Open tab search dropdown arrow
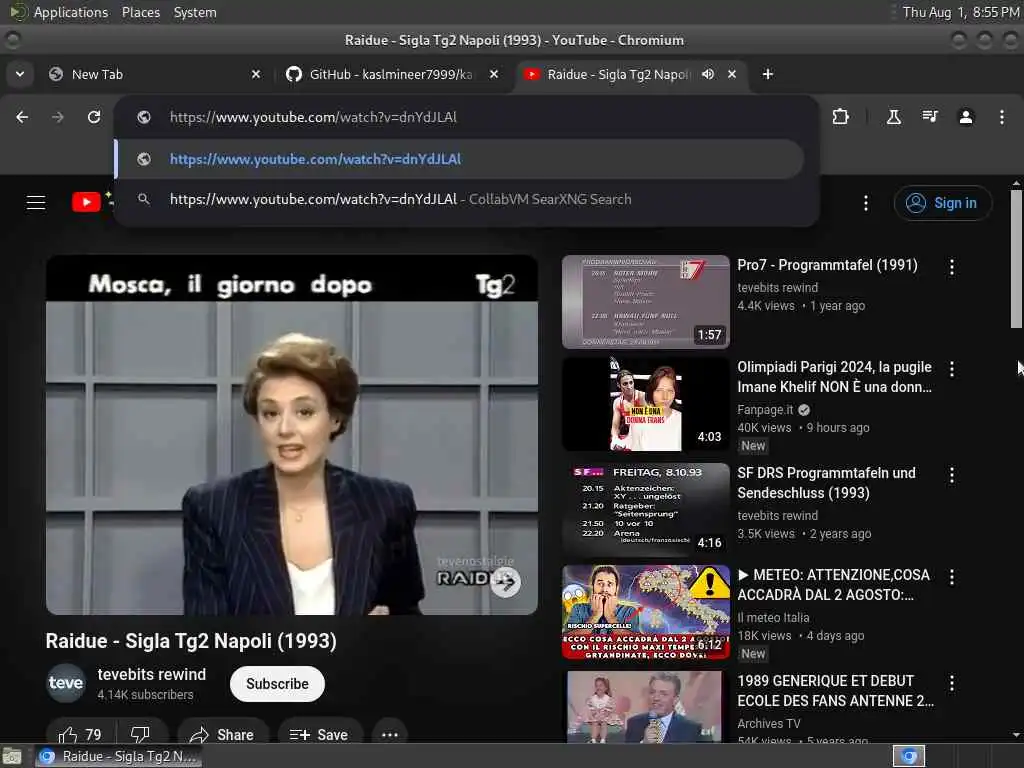This screenshot has width=1024, height=768. click(20, 74)
